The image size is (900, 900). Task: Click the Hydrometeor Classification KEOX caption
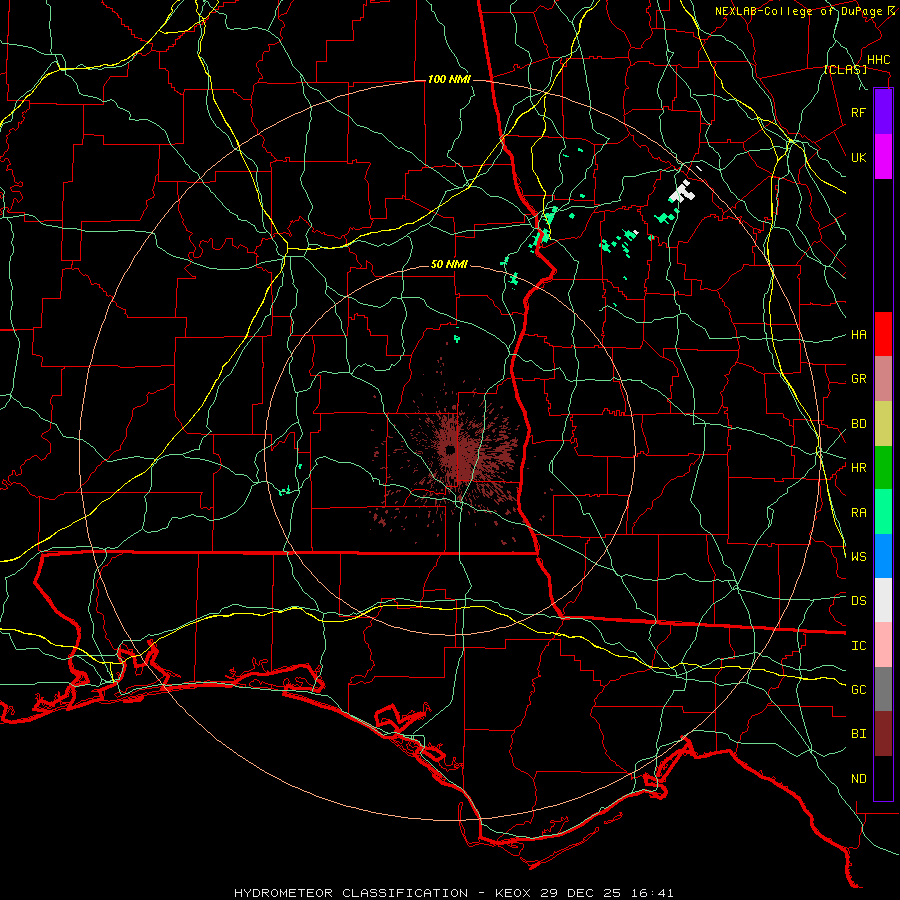(453, 893)
